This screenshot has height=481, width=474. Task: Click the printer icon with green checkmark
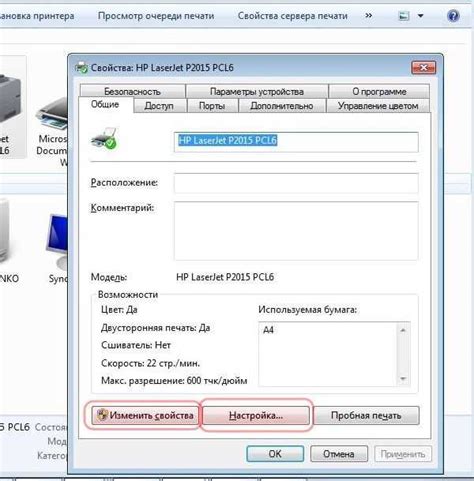tap(104, 138)
